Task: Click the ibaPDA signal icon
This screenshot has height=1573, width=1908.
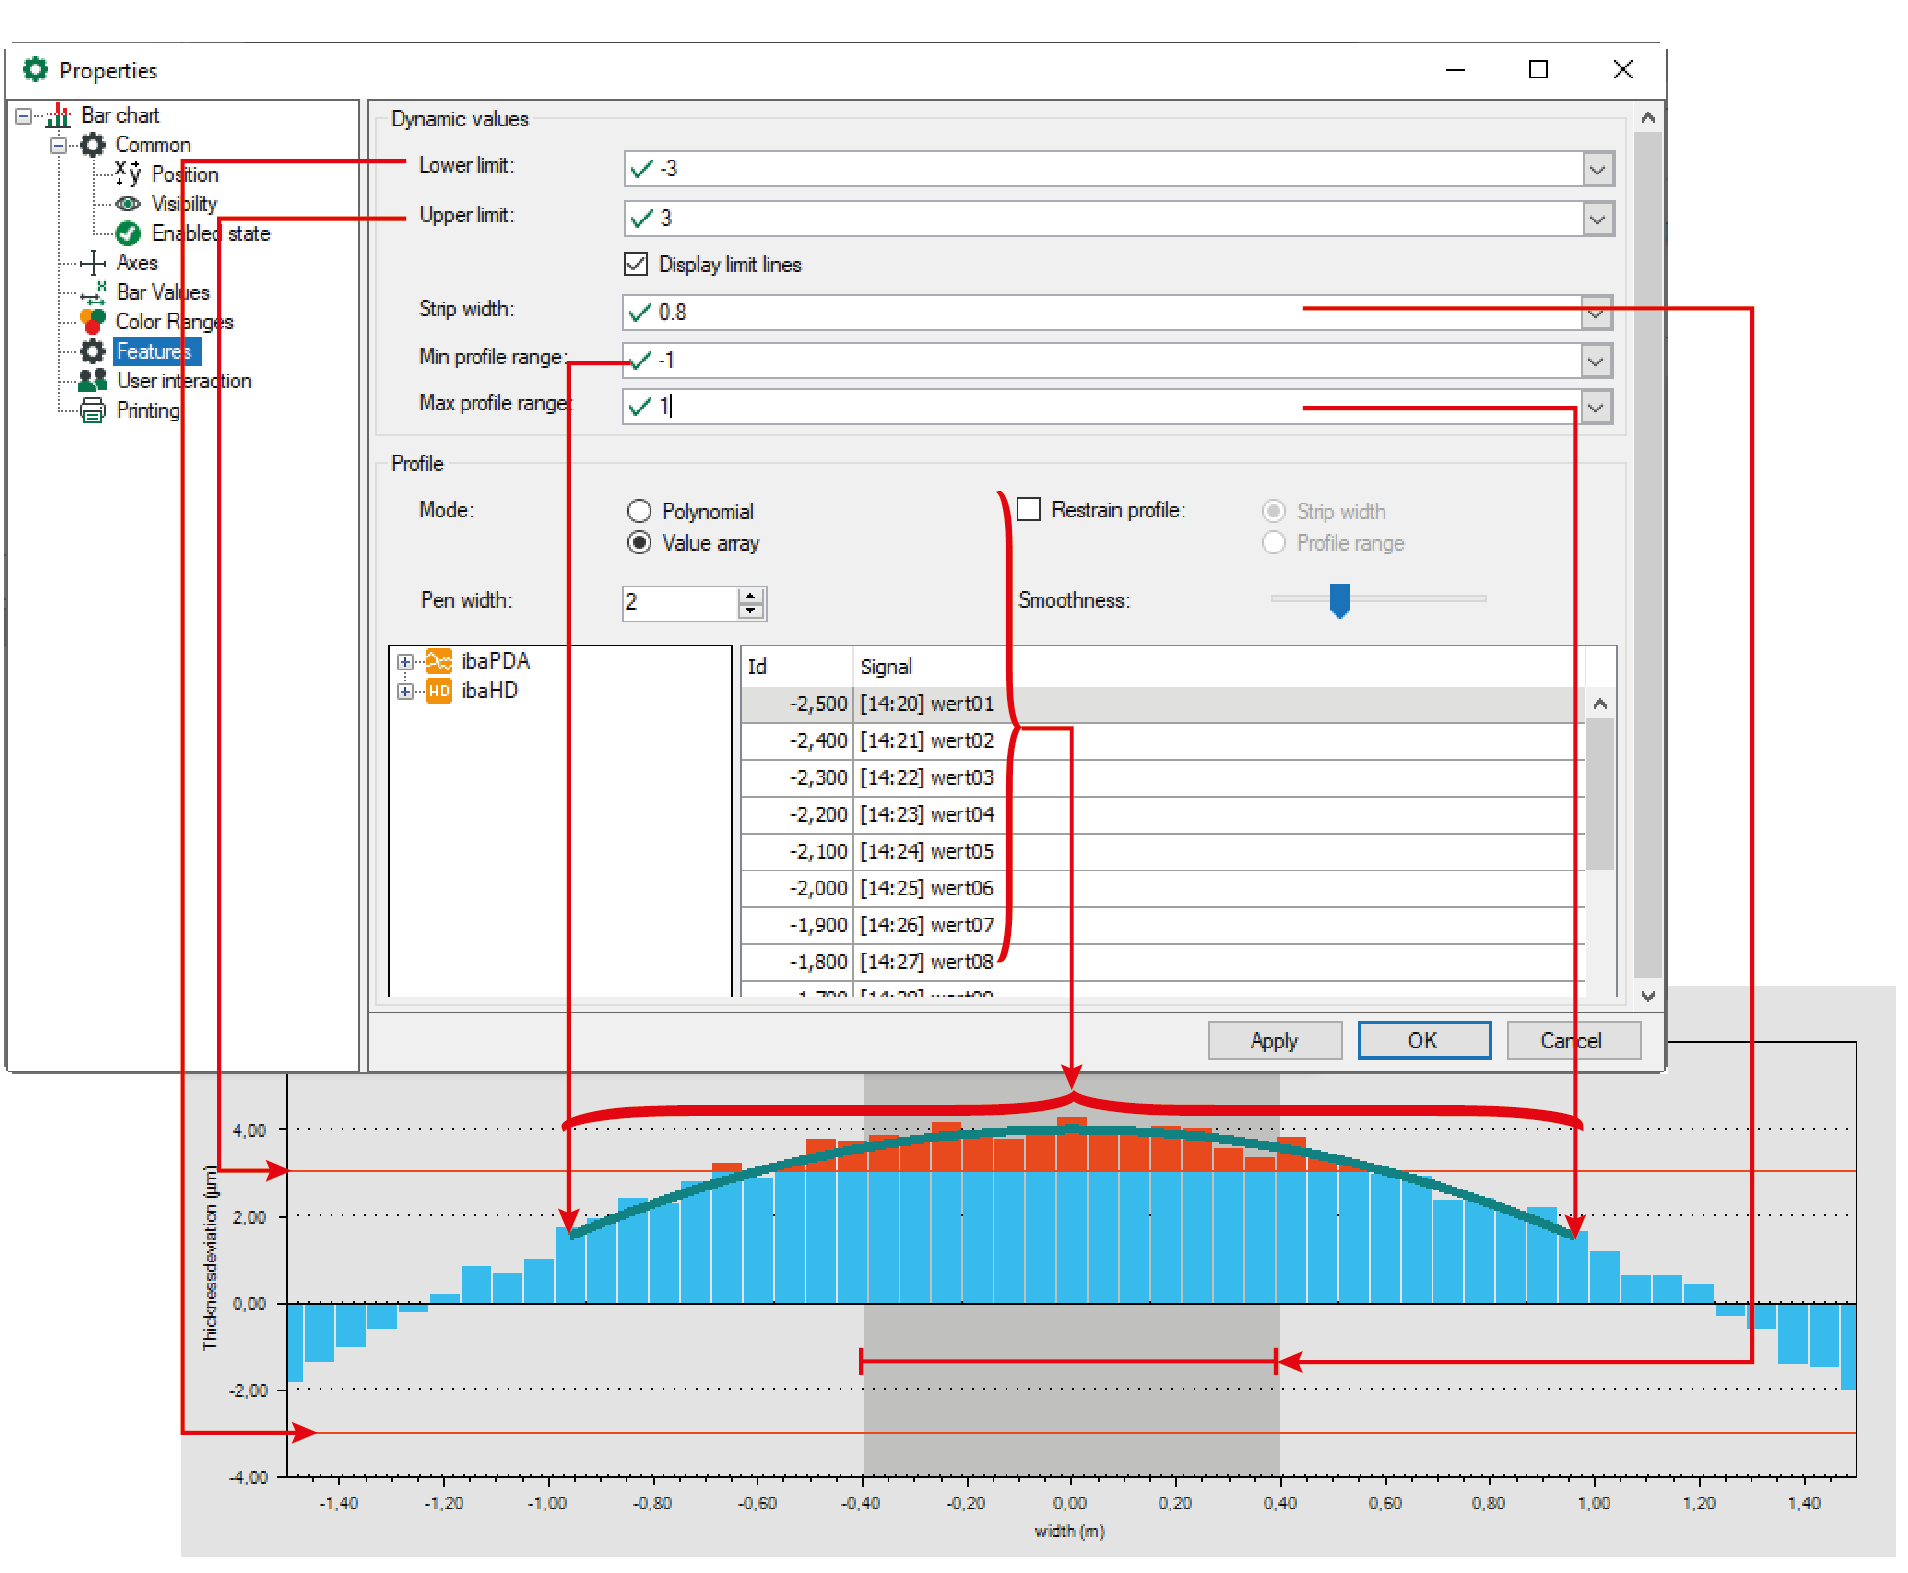Action: (438, 662)
